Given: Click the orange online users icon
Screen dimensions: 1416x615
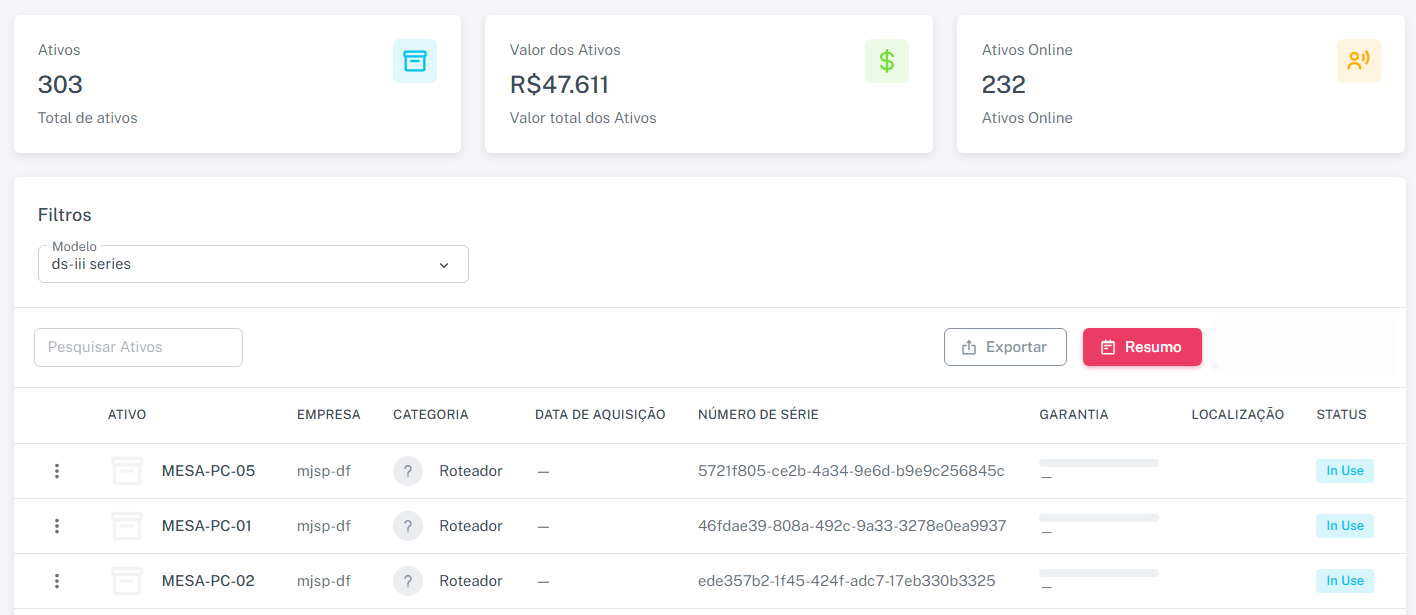Looking at the screenshot, I should point(1358,61).
